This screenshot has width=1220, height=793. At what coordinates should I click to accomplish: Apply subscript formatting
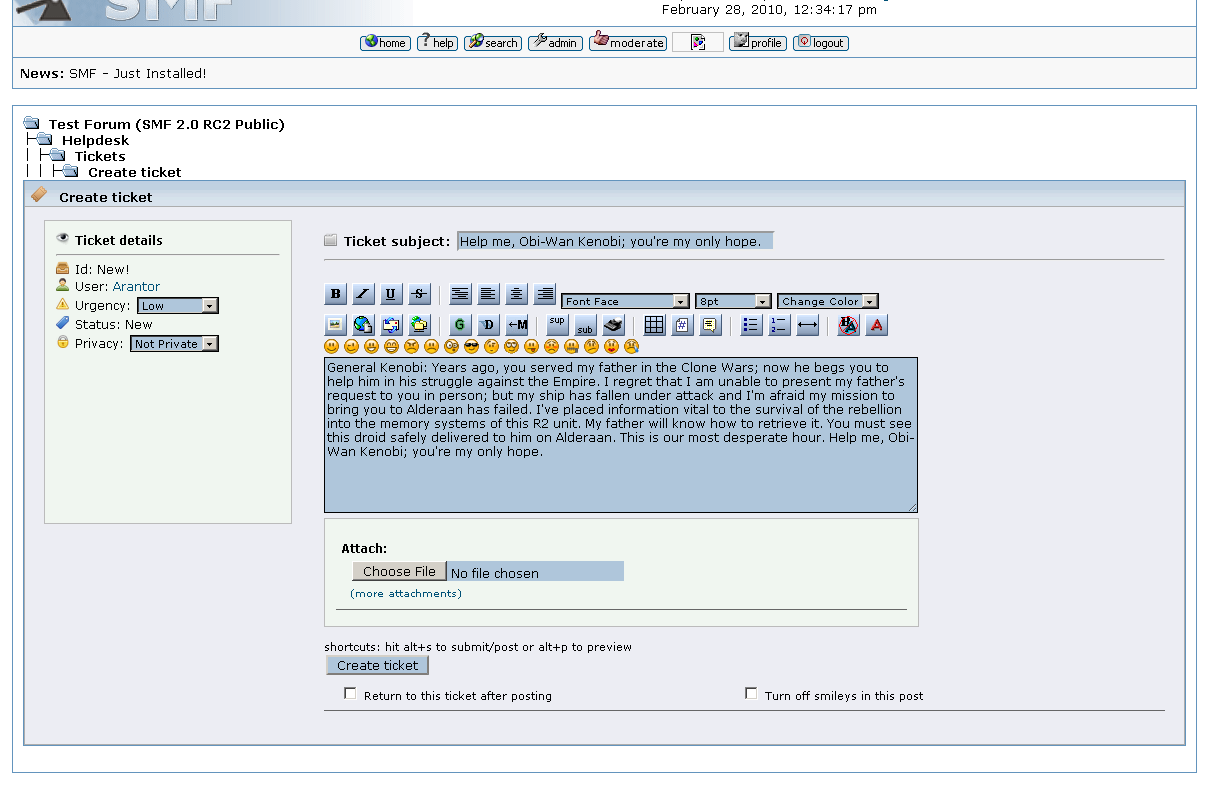click(x=586, y=325)
